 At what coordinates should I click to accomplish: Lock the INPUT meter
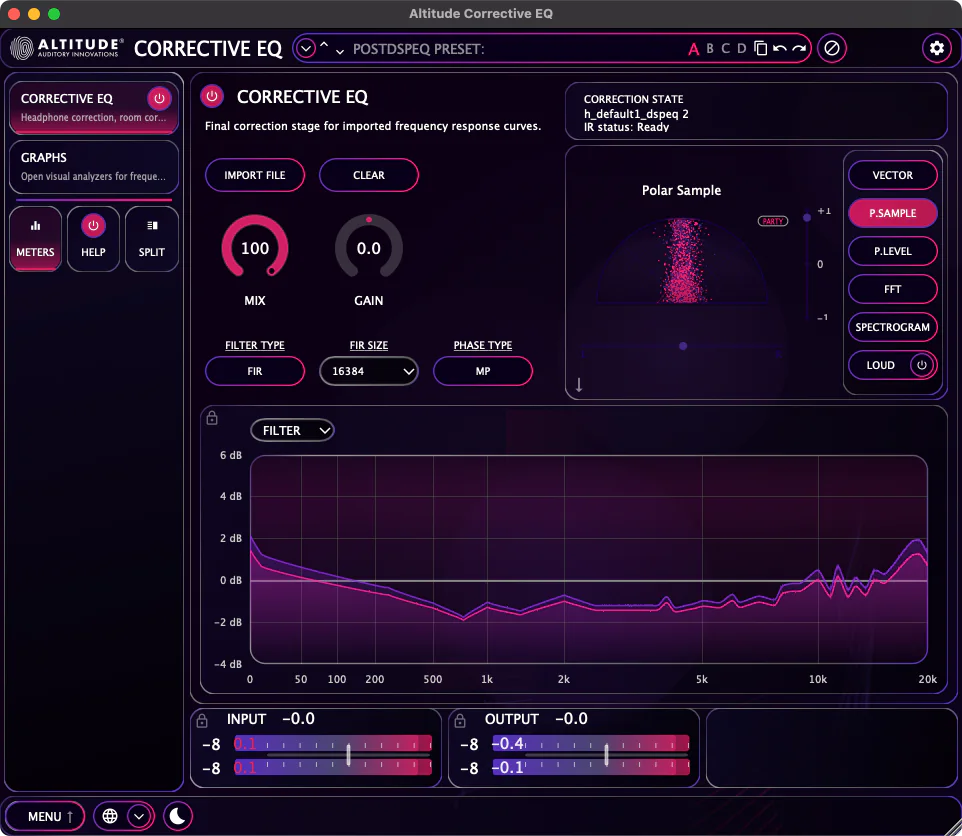coord(202,721)
